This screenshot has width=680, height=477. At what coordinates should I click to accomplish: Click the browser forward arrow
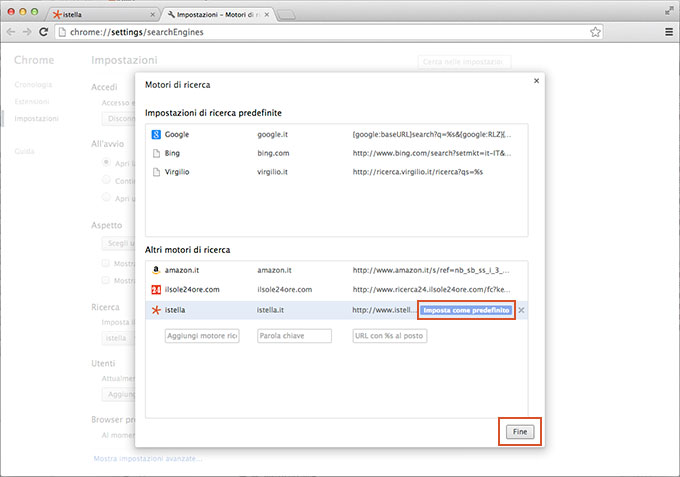[27, 32]
